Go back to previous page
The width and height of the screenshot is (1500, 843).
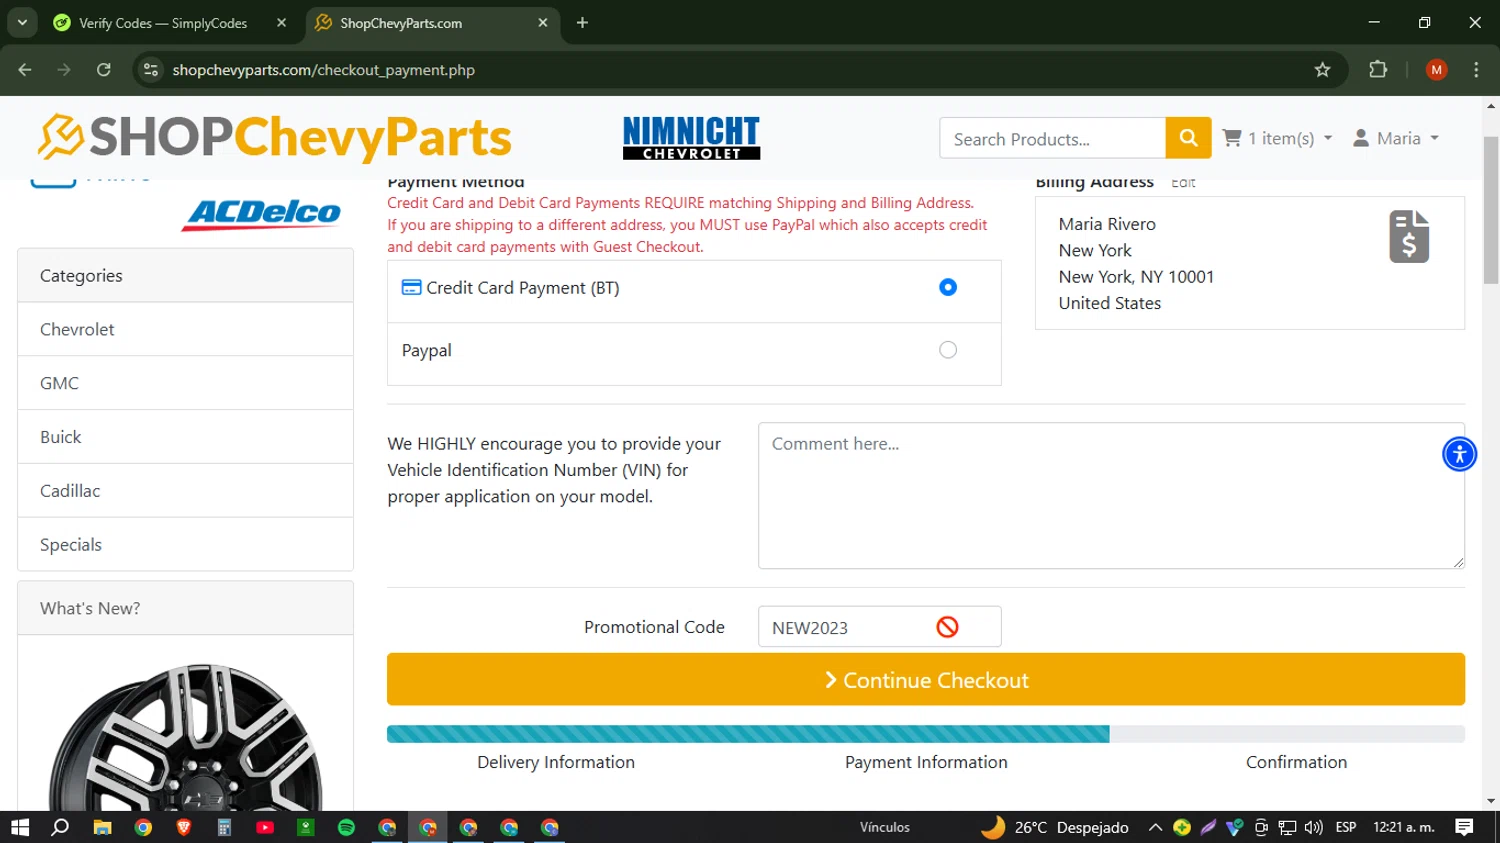point(25,70)
